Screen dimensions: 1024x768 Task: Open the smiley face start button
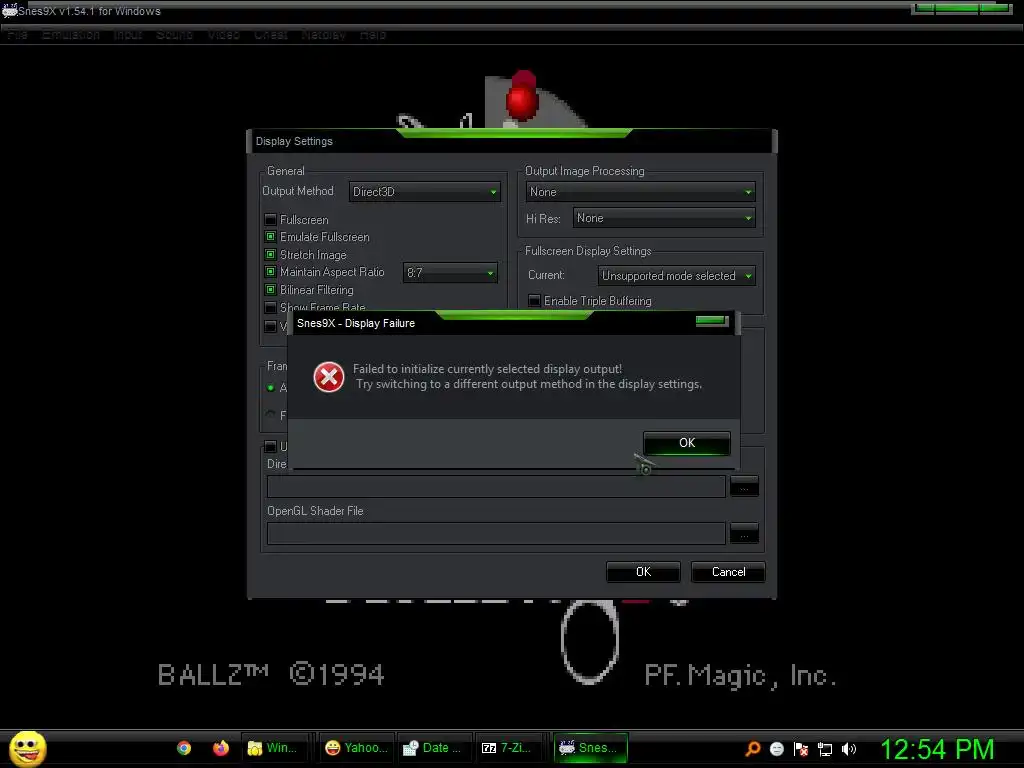pyautogui.click(x=27, y=748)
